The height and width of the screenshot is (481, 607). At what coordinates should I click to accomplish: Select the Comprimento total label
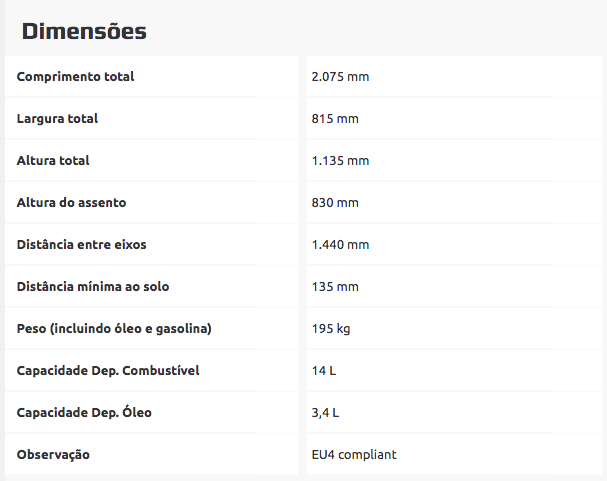click(75, 77)
